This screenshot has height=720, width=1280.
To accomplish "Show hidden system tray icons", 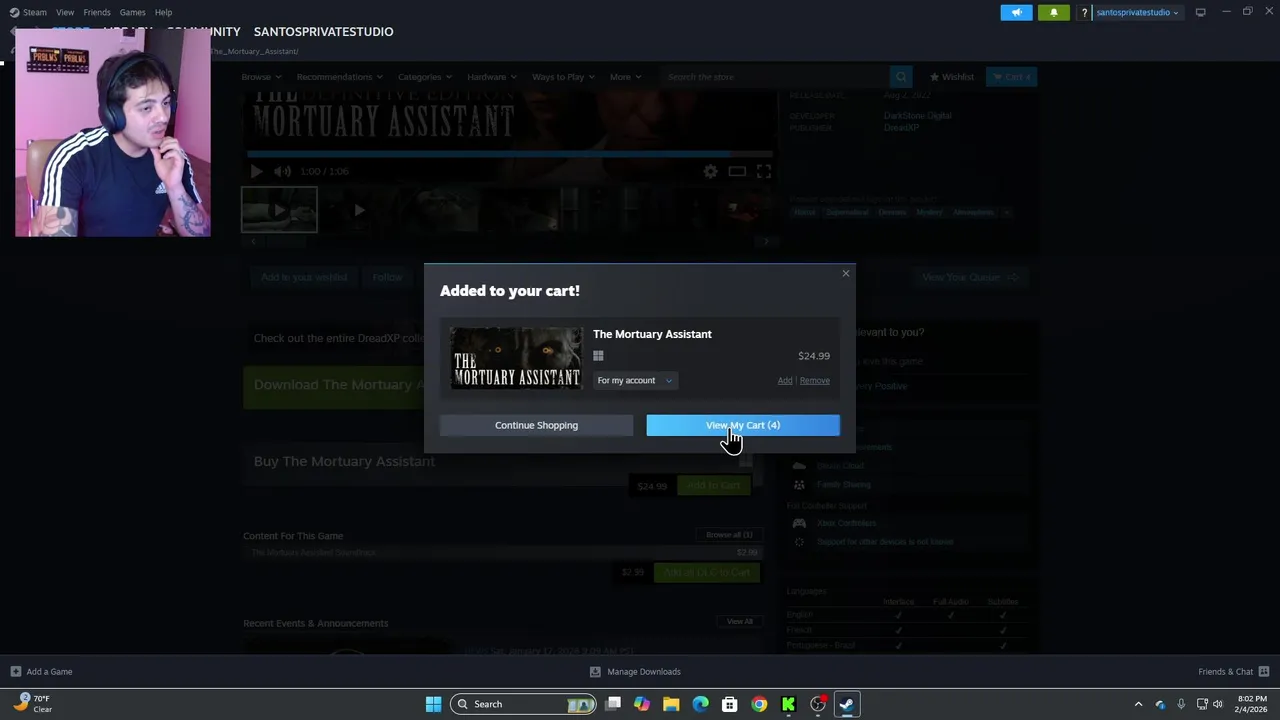I will click(1138, 704).
